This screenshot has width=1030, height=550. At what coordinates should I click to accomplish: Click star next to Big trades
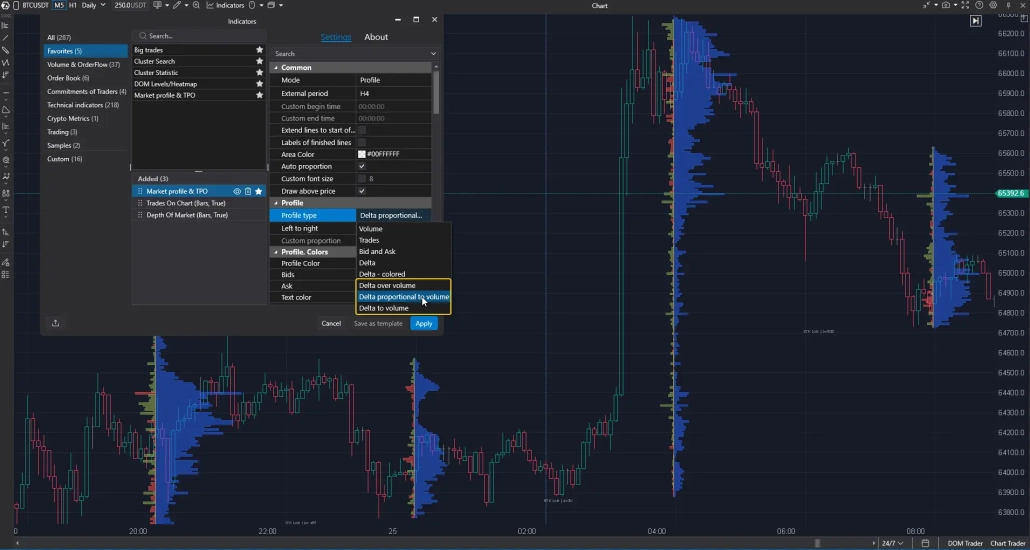click(259, 50)
